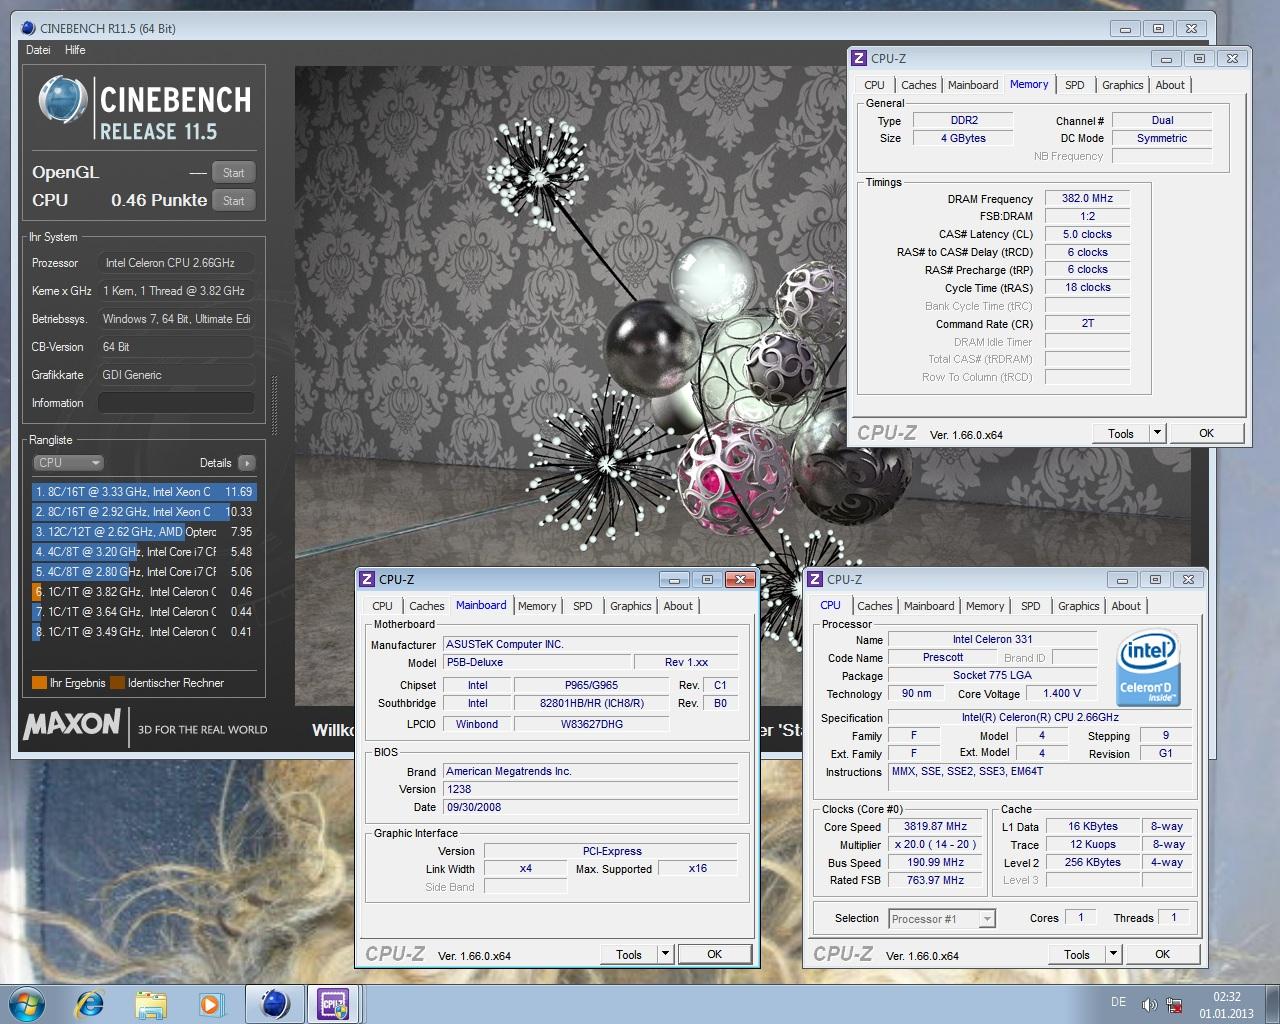Select Caches tab in CPU CPU-Z window
This screenshot has width=1280, height=1024.
(x=875, y=606)
